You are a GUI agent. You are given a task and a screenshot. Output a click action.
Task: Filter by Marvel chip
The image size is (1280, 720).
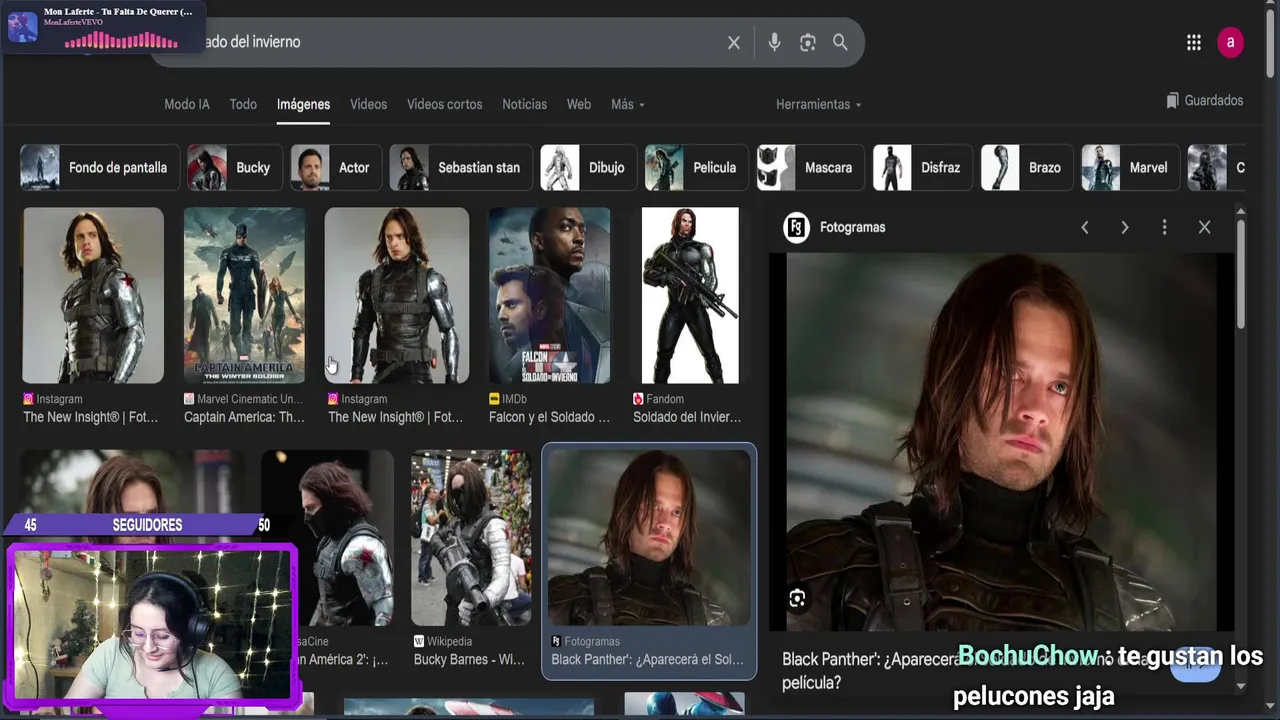1130,167
